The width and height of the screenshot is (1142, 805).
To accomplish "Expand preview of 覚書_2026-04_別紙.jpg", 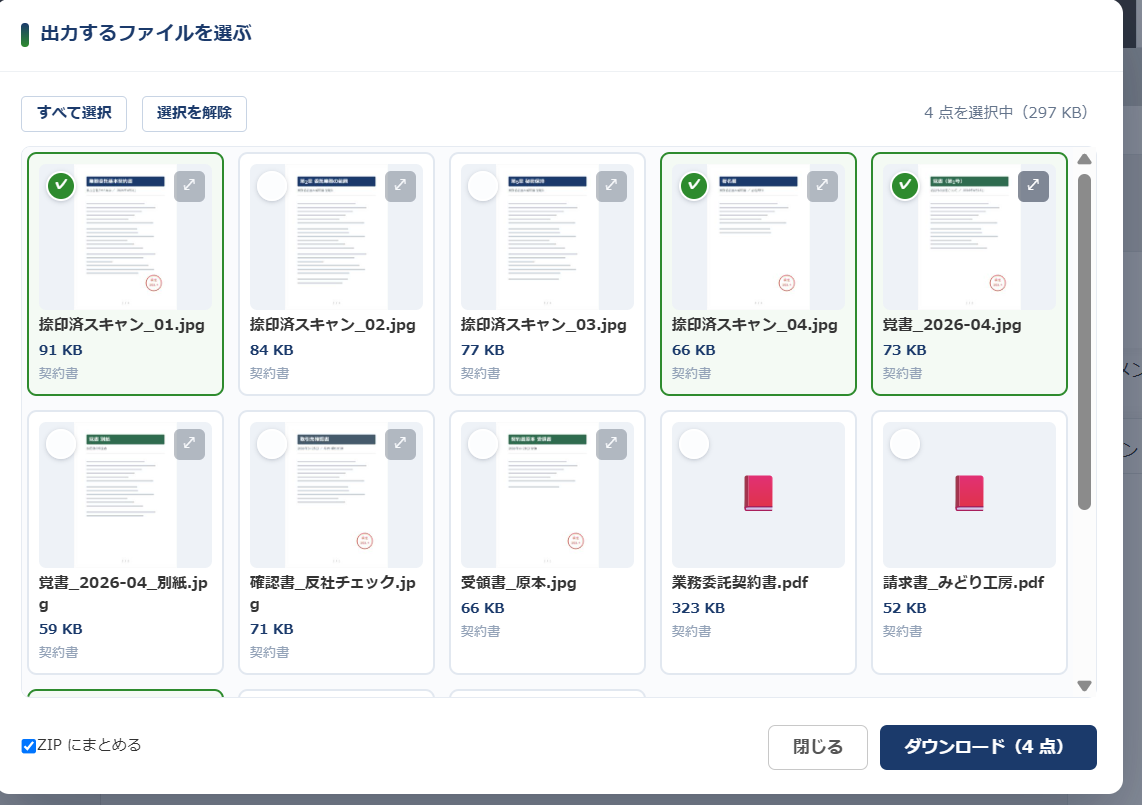I will tap(189, 444).
